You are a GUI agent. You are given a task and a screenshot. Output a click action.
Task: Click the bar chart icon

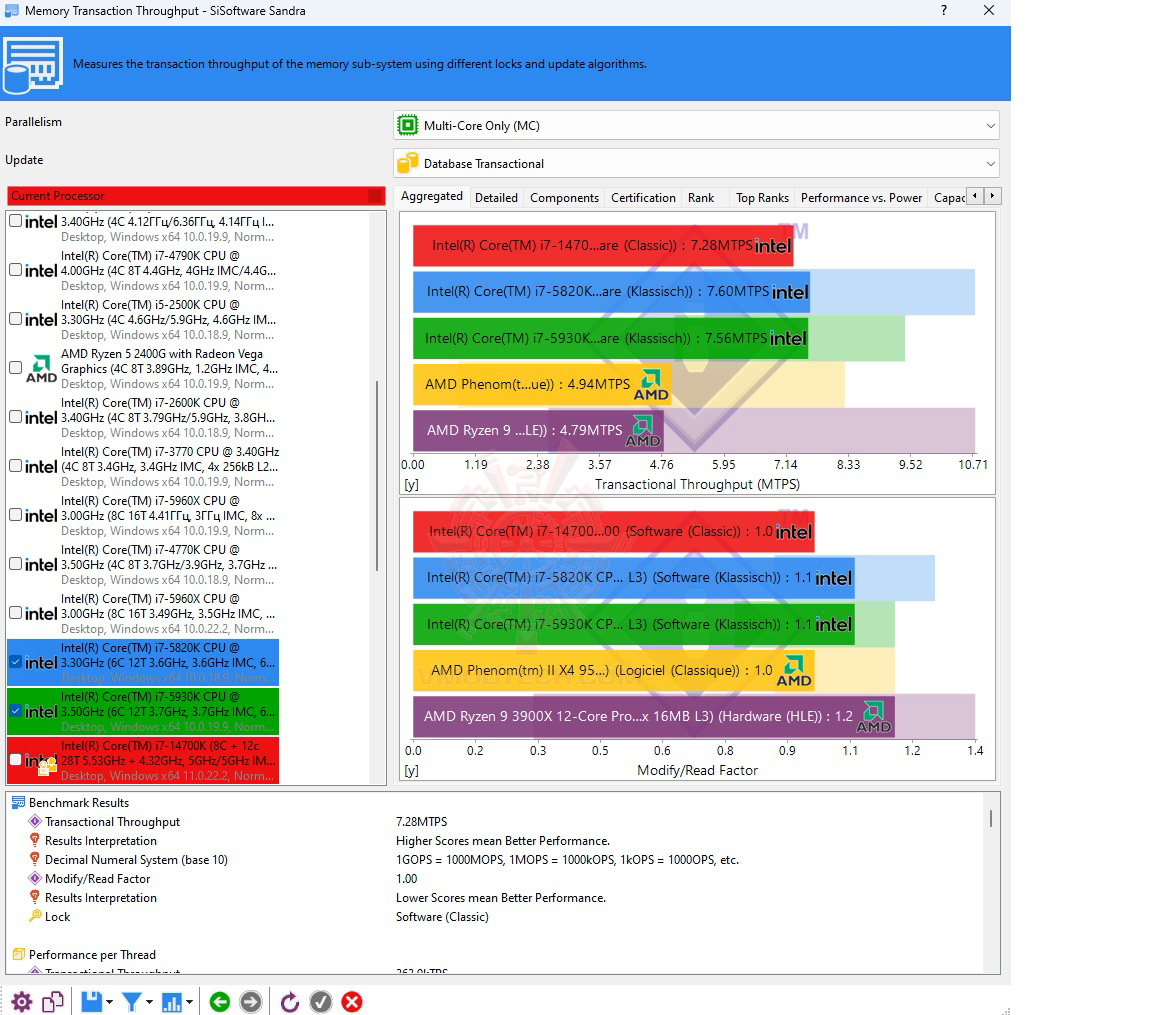click(x=172, y=1002)
